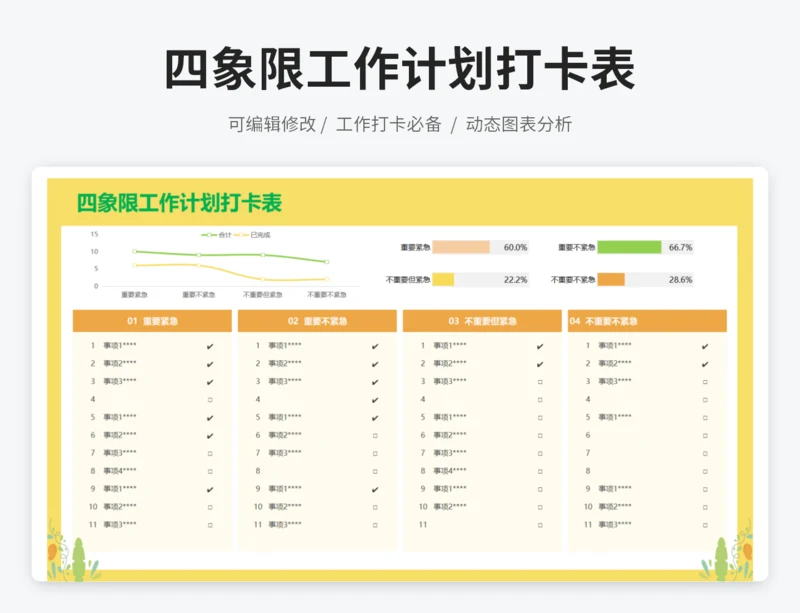Click the 可编辑修改 subtitle text
The image size is (800, 613).
click(x=272, y=124)
